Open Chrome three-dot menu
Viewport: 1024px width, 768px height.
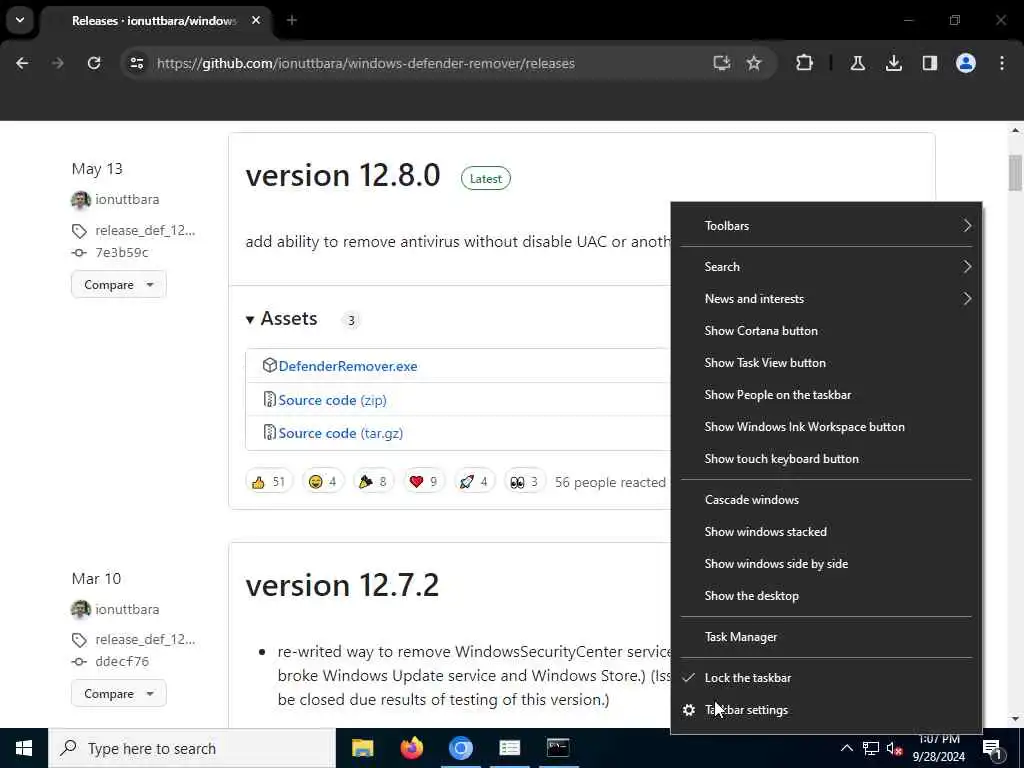click(x=1001, y=63)
